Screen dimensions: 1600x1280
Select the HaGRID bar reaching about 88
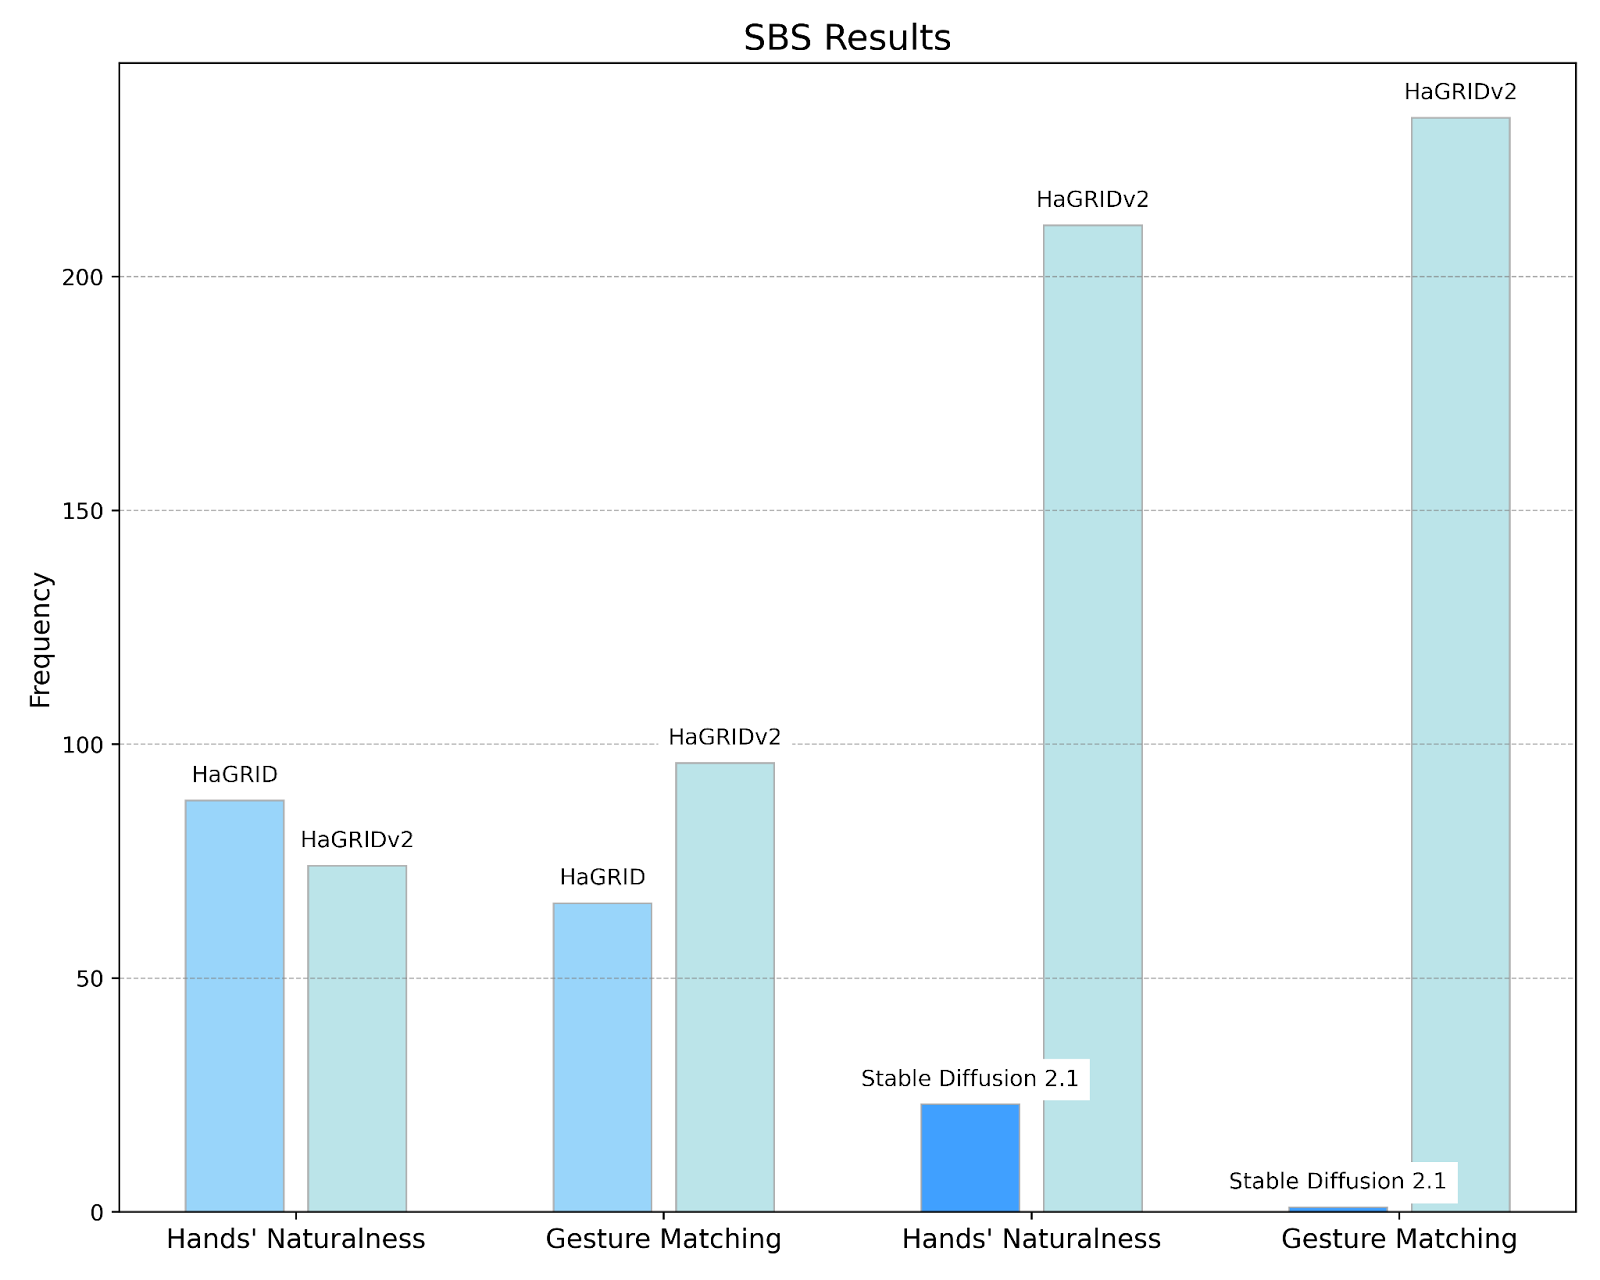tap(234, 1006)
